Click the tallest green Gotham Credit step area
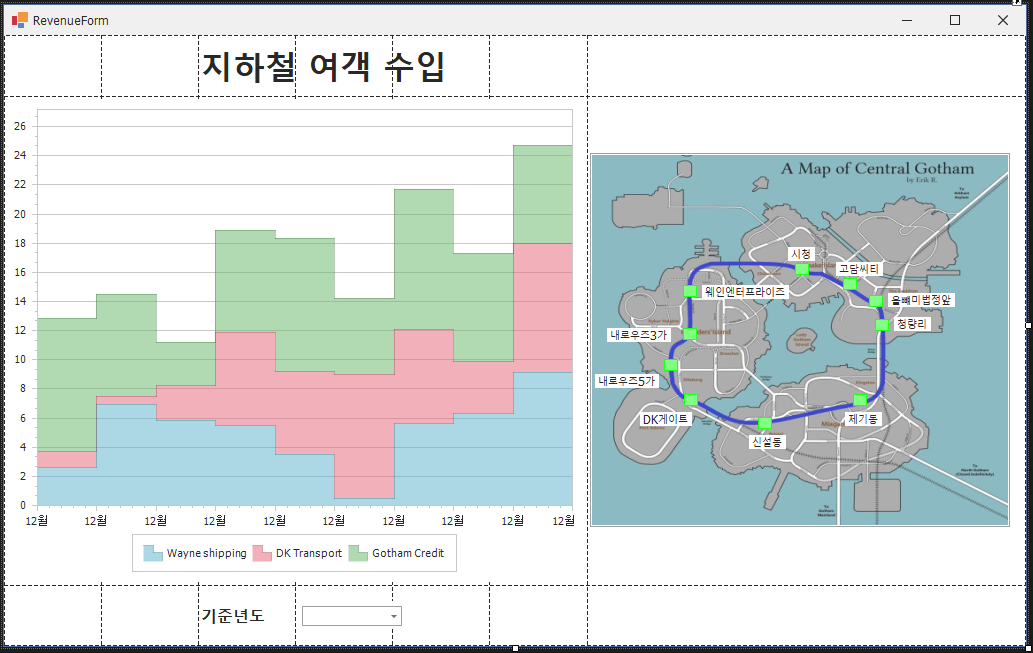 [x=543, y=194]
